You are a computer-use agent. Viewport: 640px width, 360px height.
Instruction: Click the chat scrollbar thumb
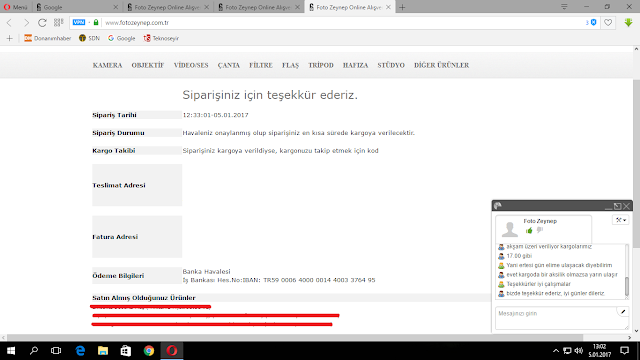(x=627, y=287)
